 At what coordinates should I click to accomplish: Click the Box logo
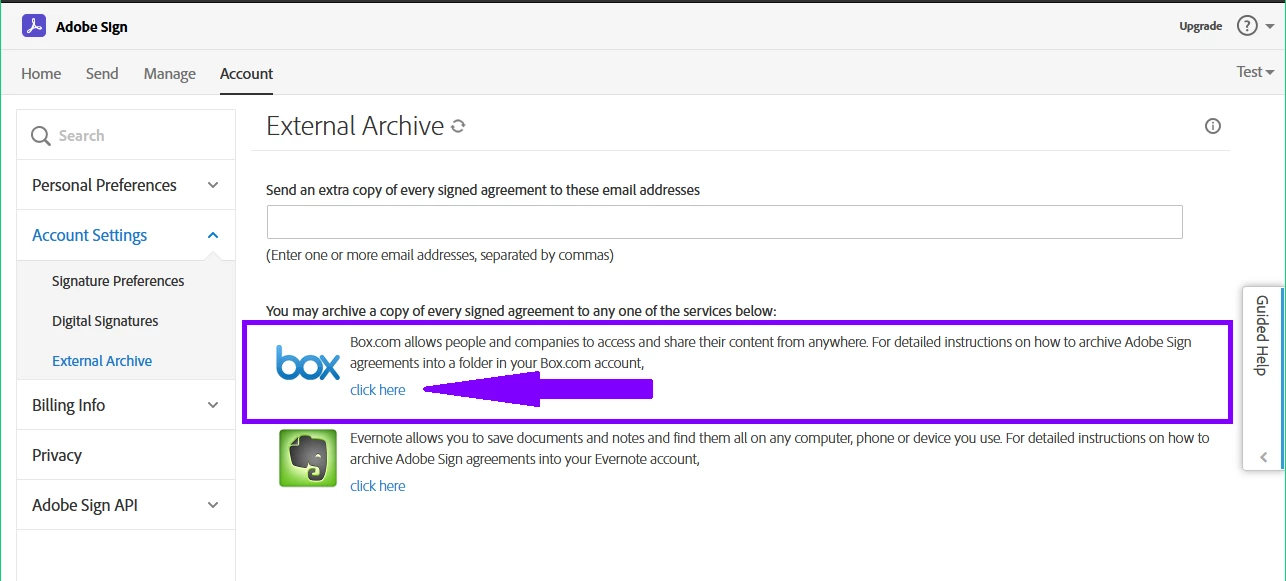tap(308, 365)
